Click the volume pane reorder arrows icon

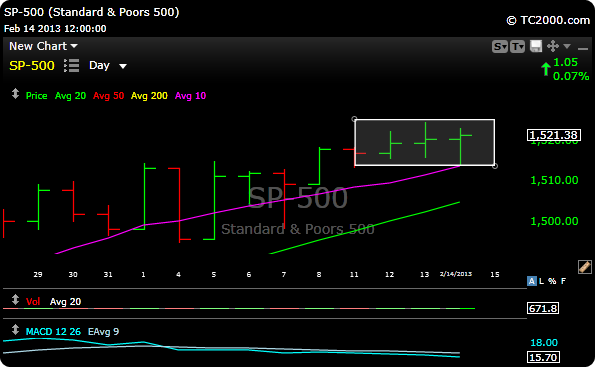tap(15, 299)
